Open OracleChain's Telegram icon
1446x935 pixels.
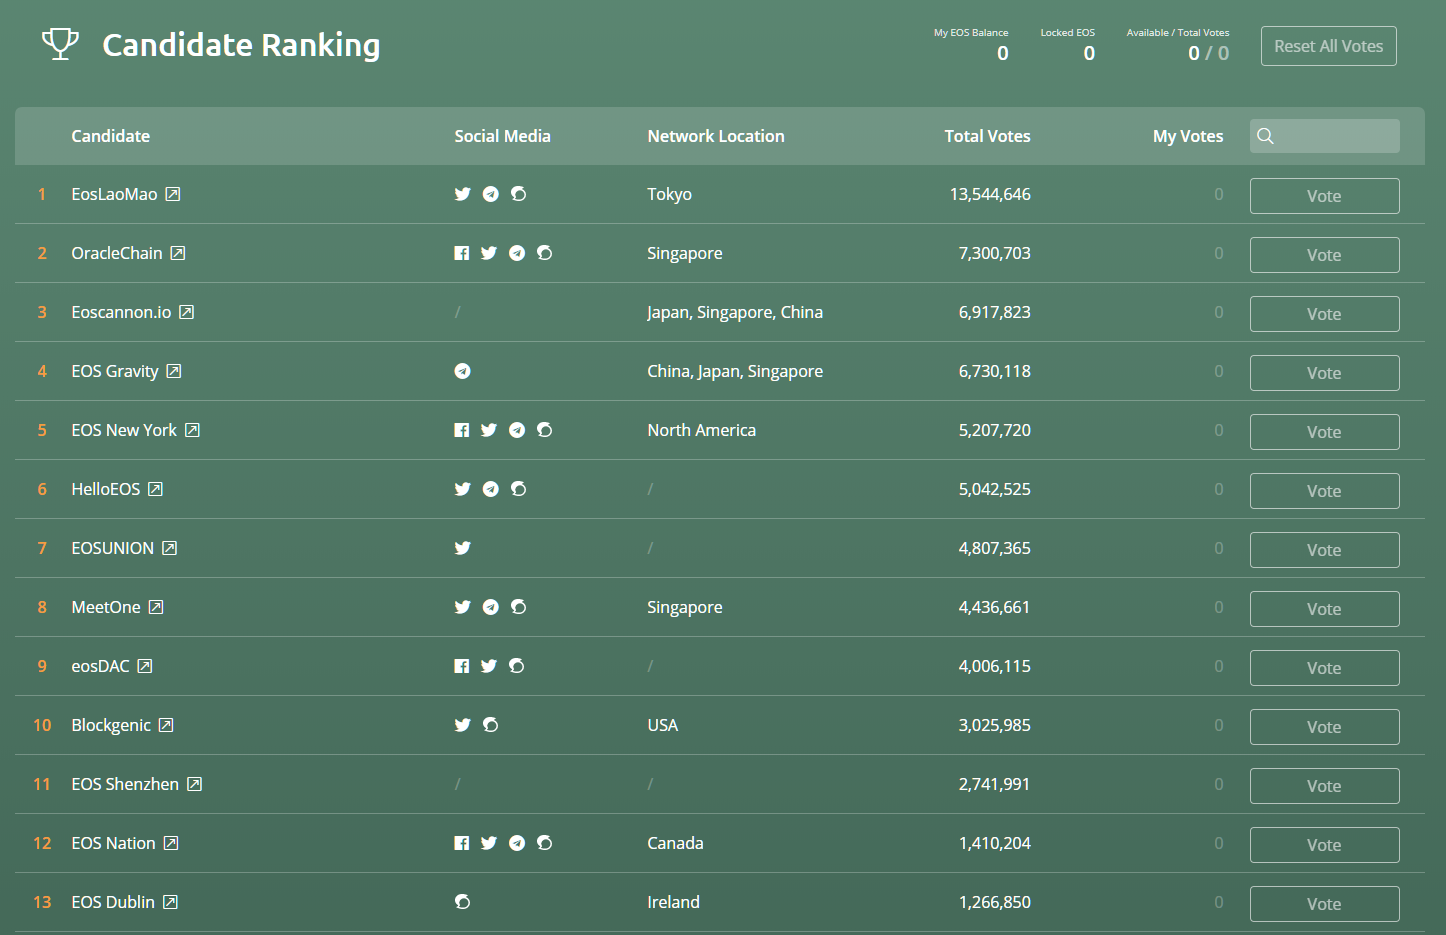516,253
